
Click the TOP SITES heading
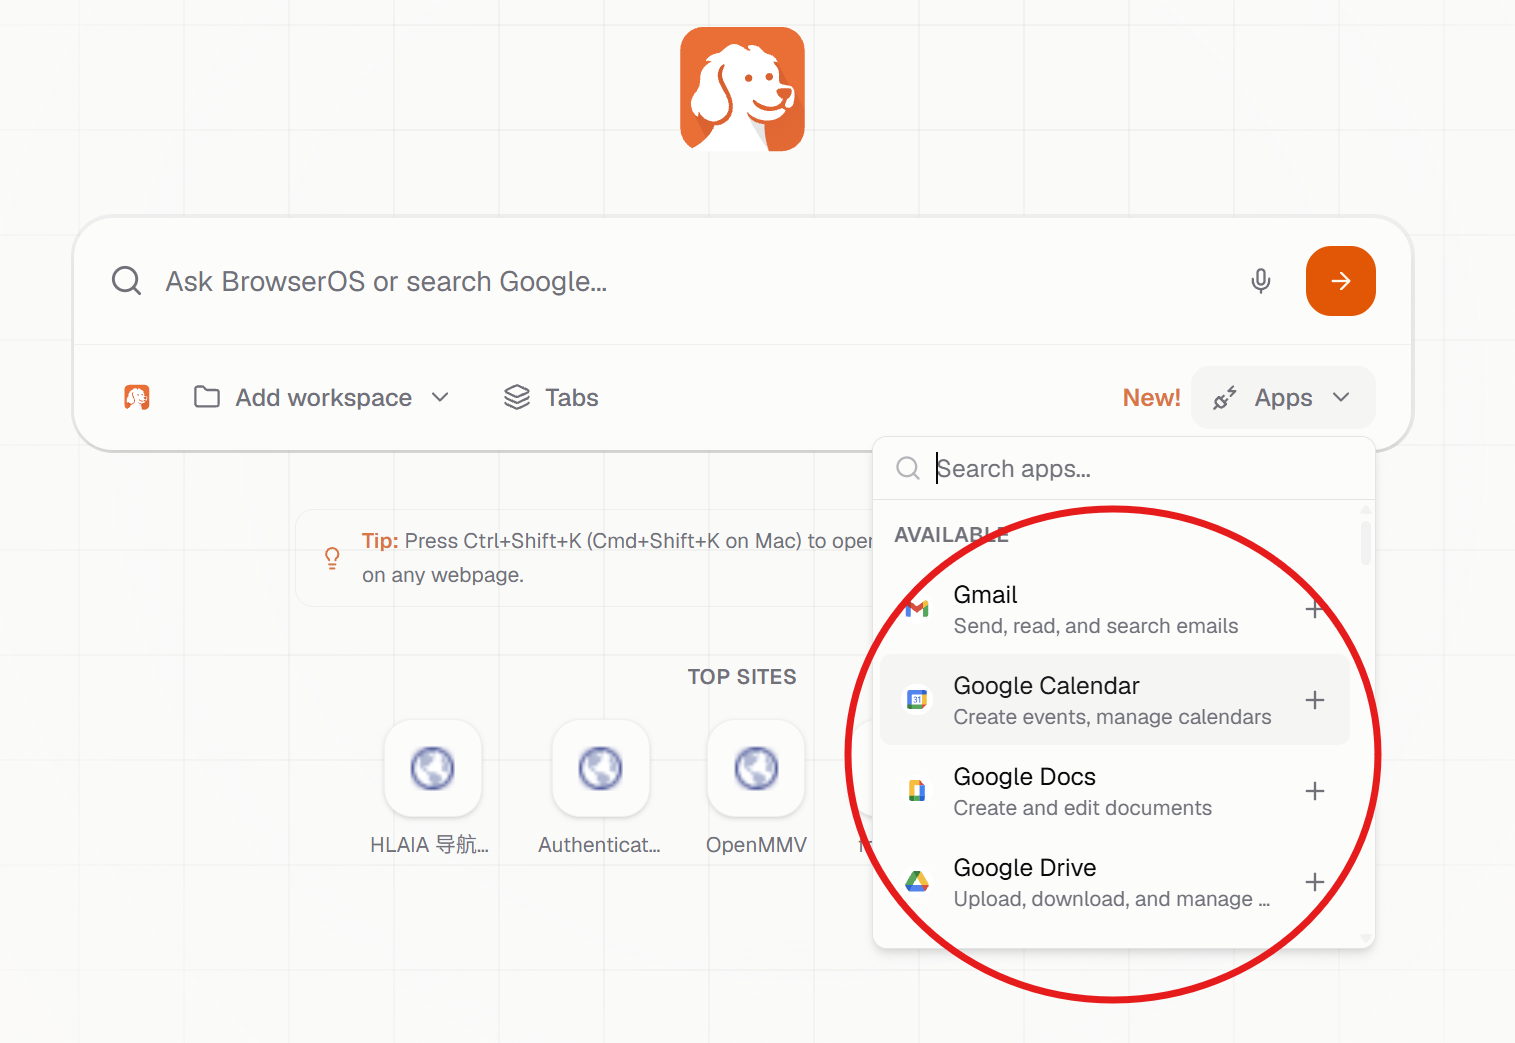(x=742, y=677)
